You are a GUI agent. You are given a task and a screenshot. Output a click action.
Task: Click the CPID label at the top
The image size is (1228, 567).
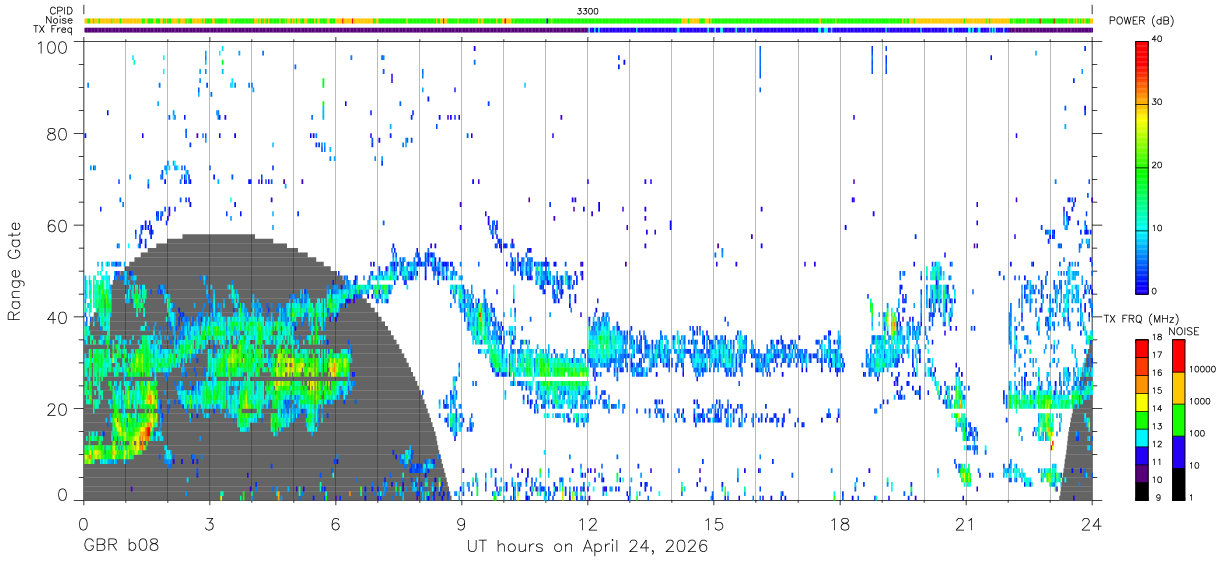[60, 10]
